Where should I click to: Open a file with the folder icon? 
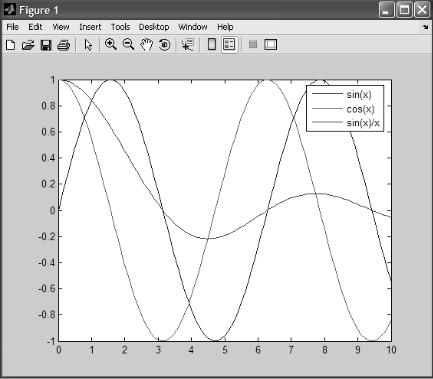coord(28,45)
